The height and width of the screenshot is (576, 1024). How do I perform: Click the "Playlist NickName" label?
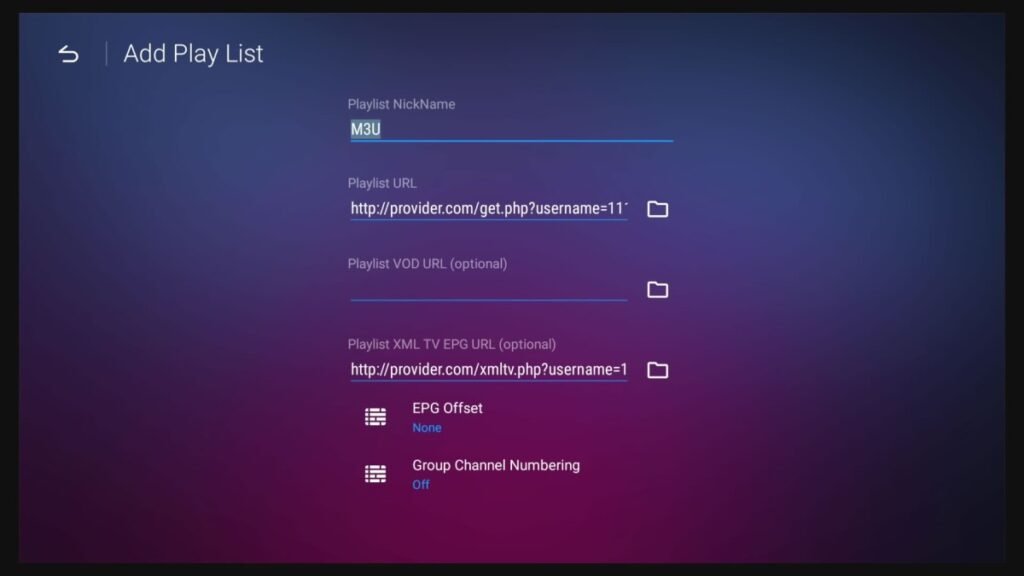pyautogui.click(x=401, y=104)
